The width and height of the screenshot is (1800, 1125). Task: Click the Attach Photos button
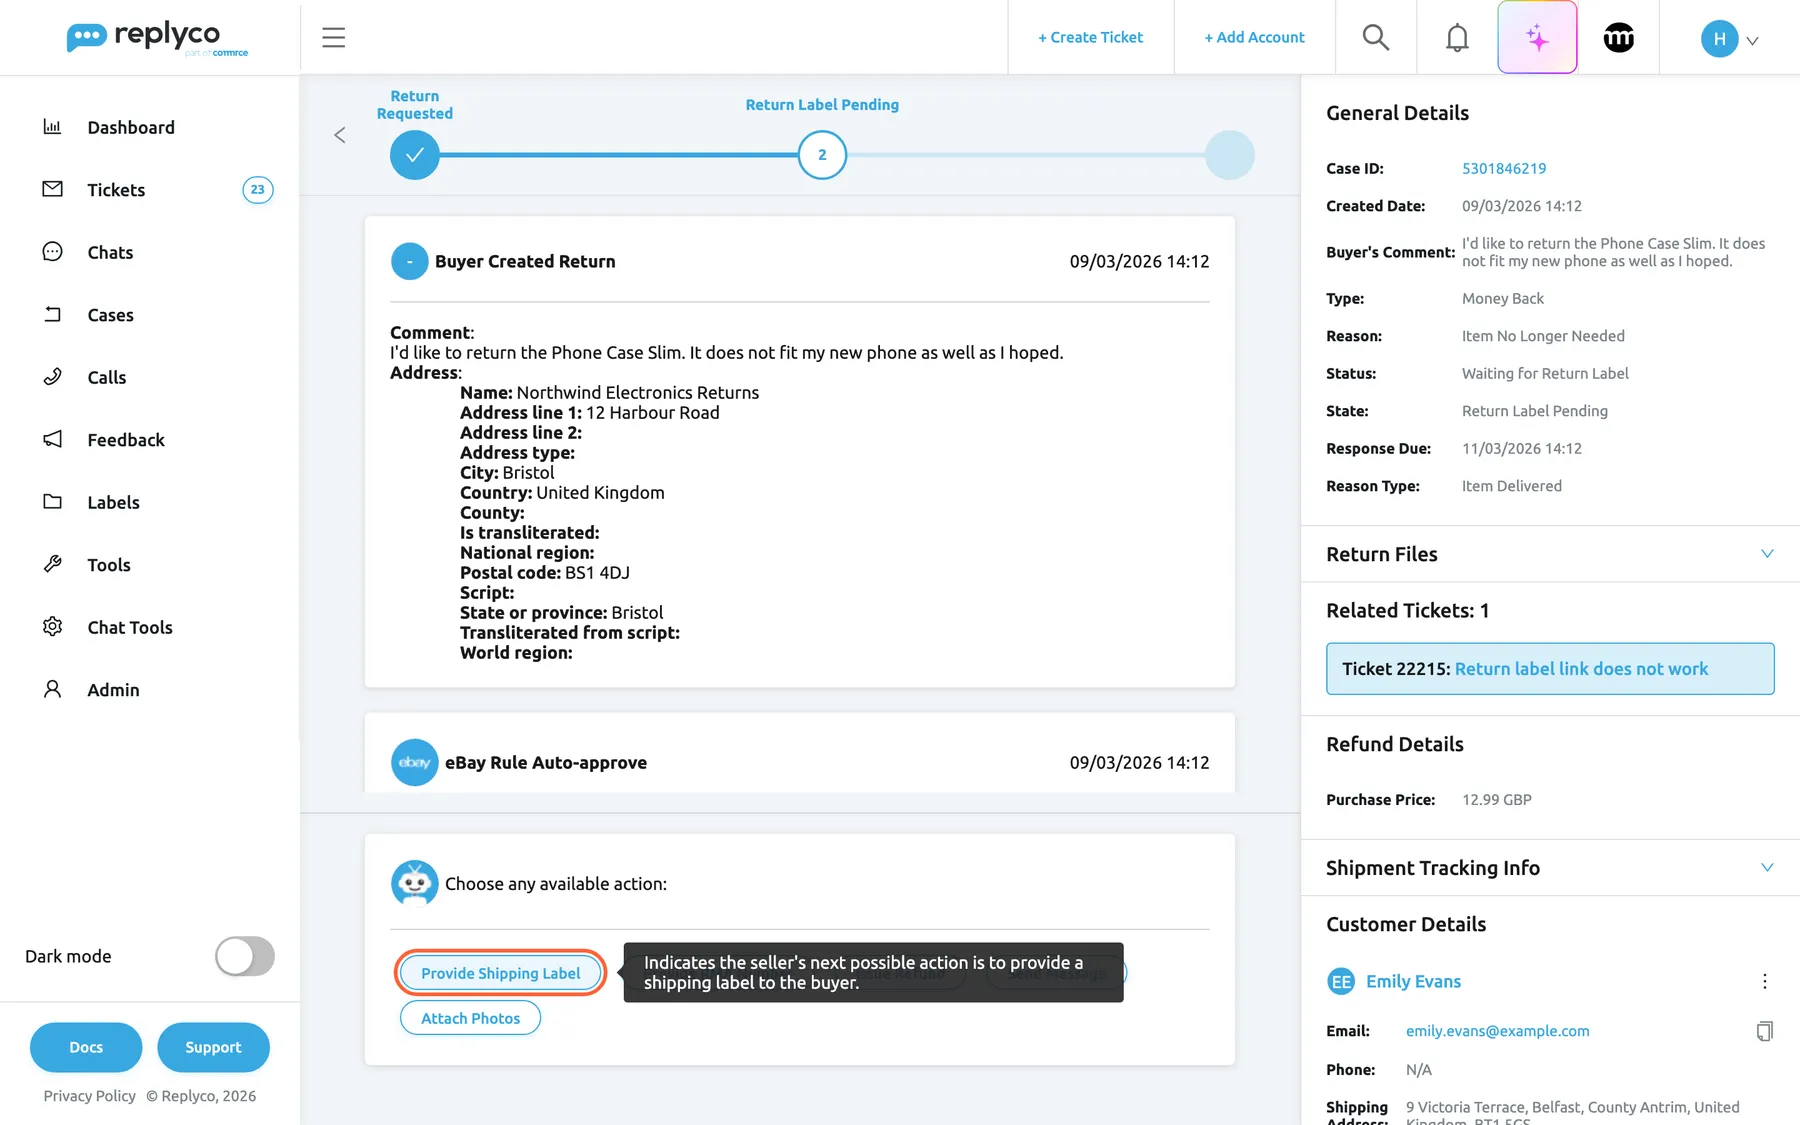tap(470, 1018)
